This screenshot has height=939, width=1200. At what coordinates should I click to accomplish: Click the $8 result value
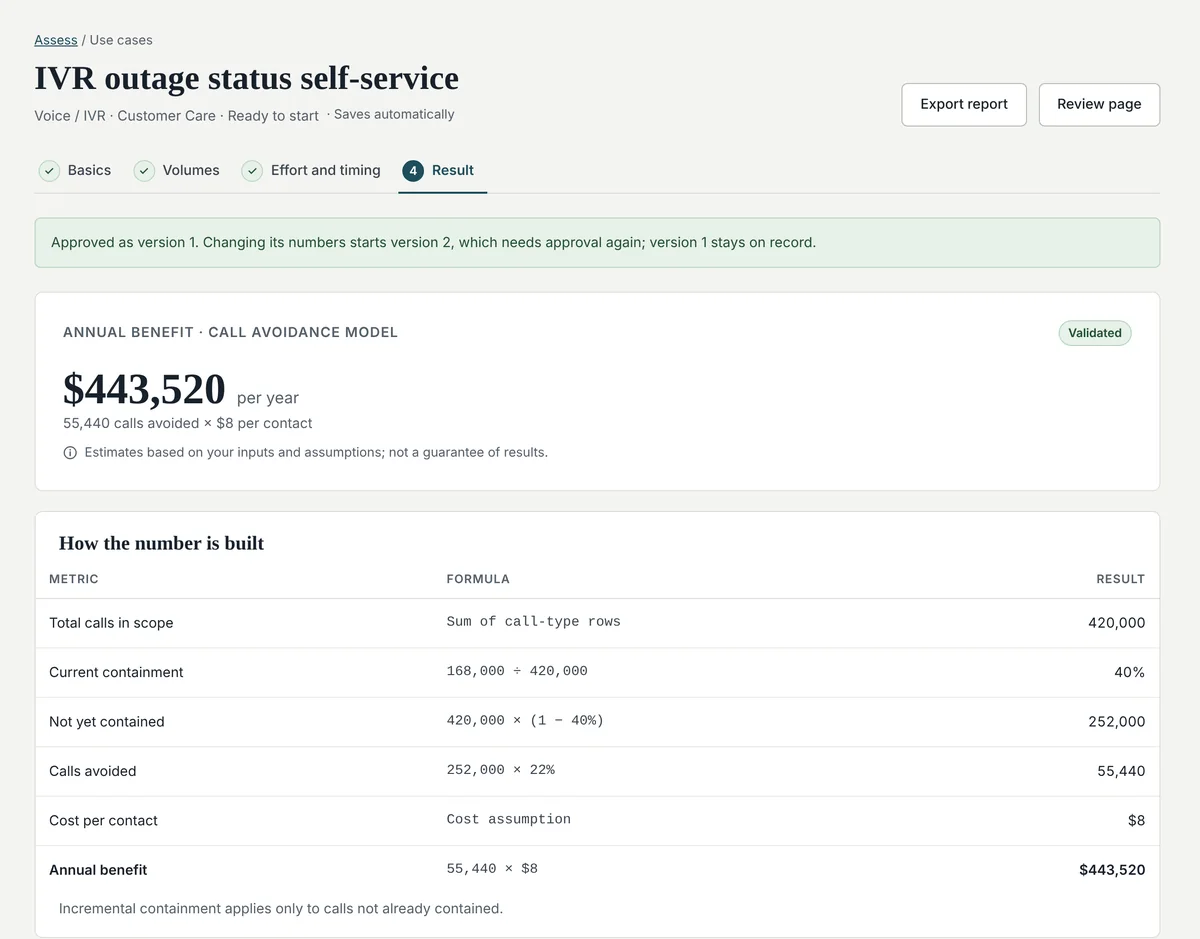tap(1137, 821)
